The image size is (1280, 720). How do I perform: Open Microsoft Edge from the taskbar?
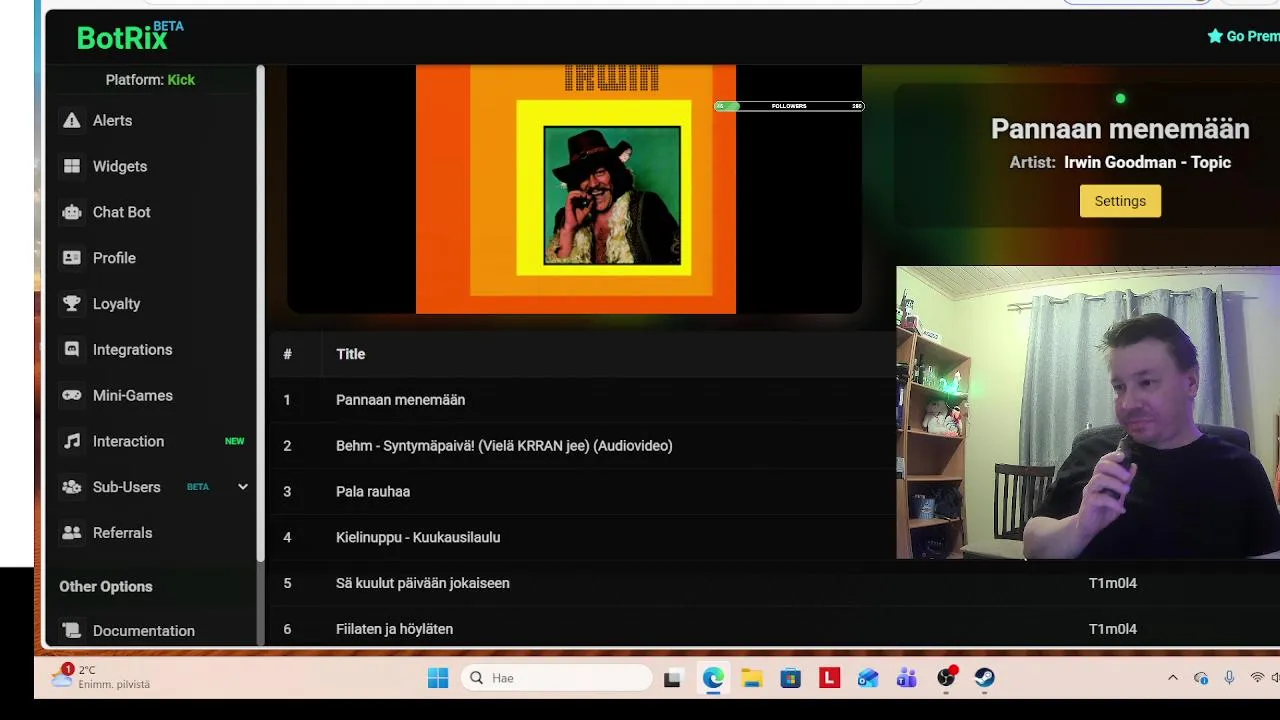(713, 678)
